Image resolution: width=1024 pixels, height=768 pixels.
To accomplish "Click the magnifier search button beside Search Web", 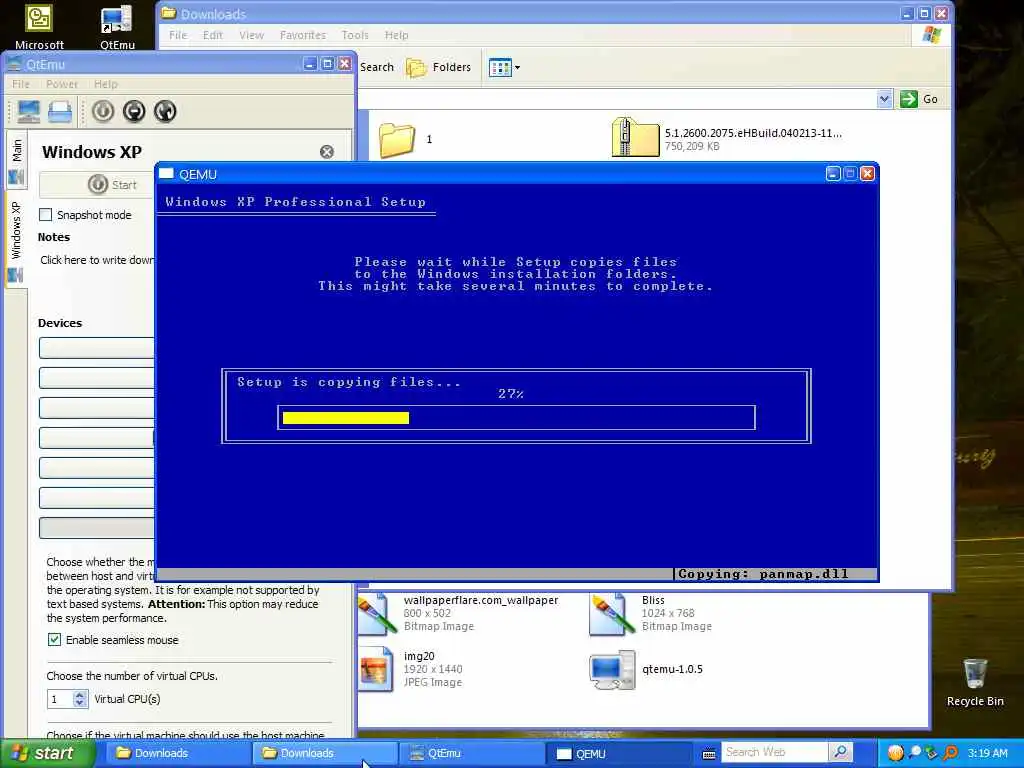I will [x=840, y=753].
